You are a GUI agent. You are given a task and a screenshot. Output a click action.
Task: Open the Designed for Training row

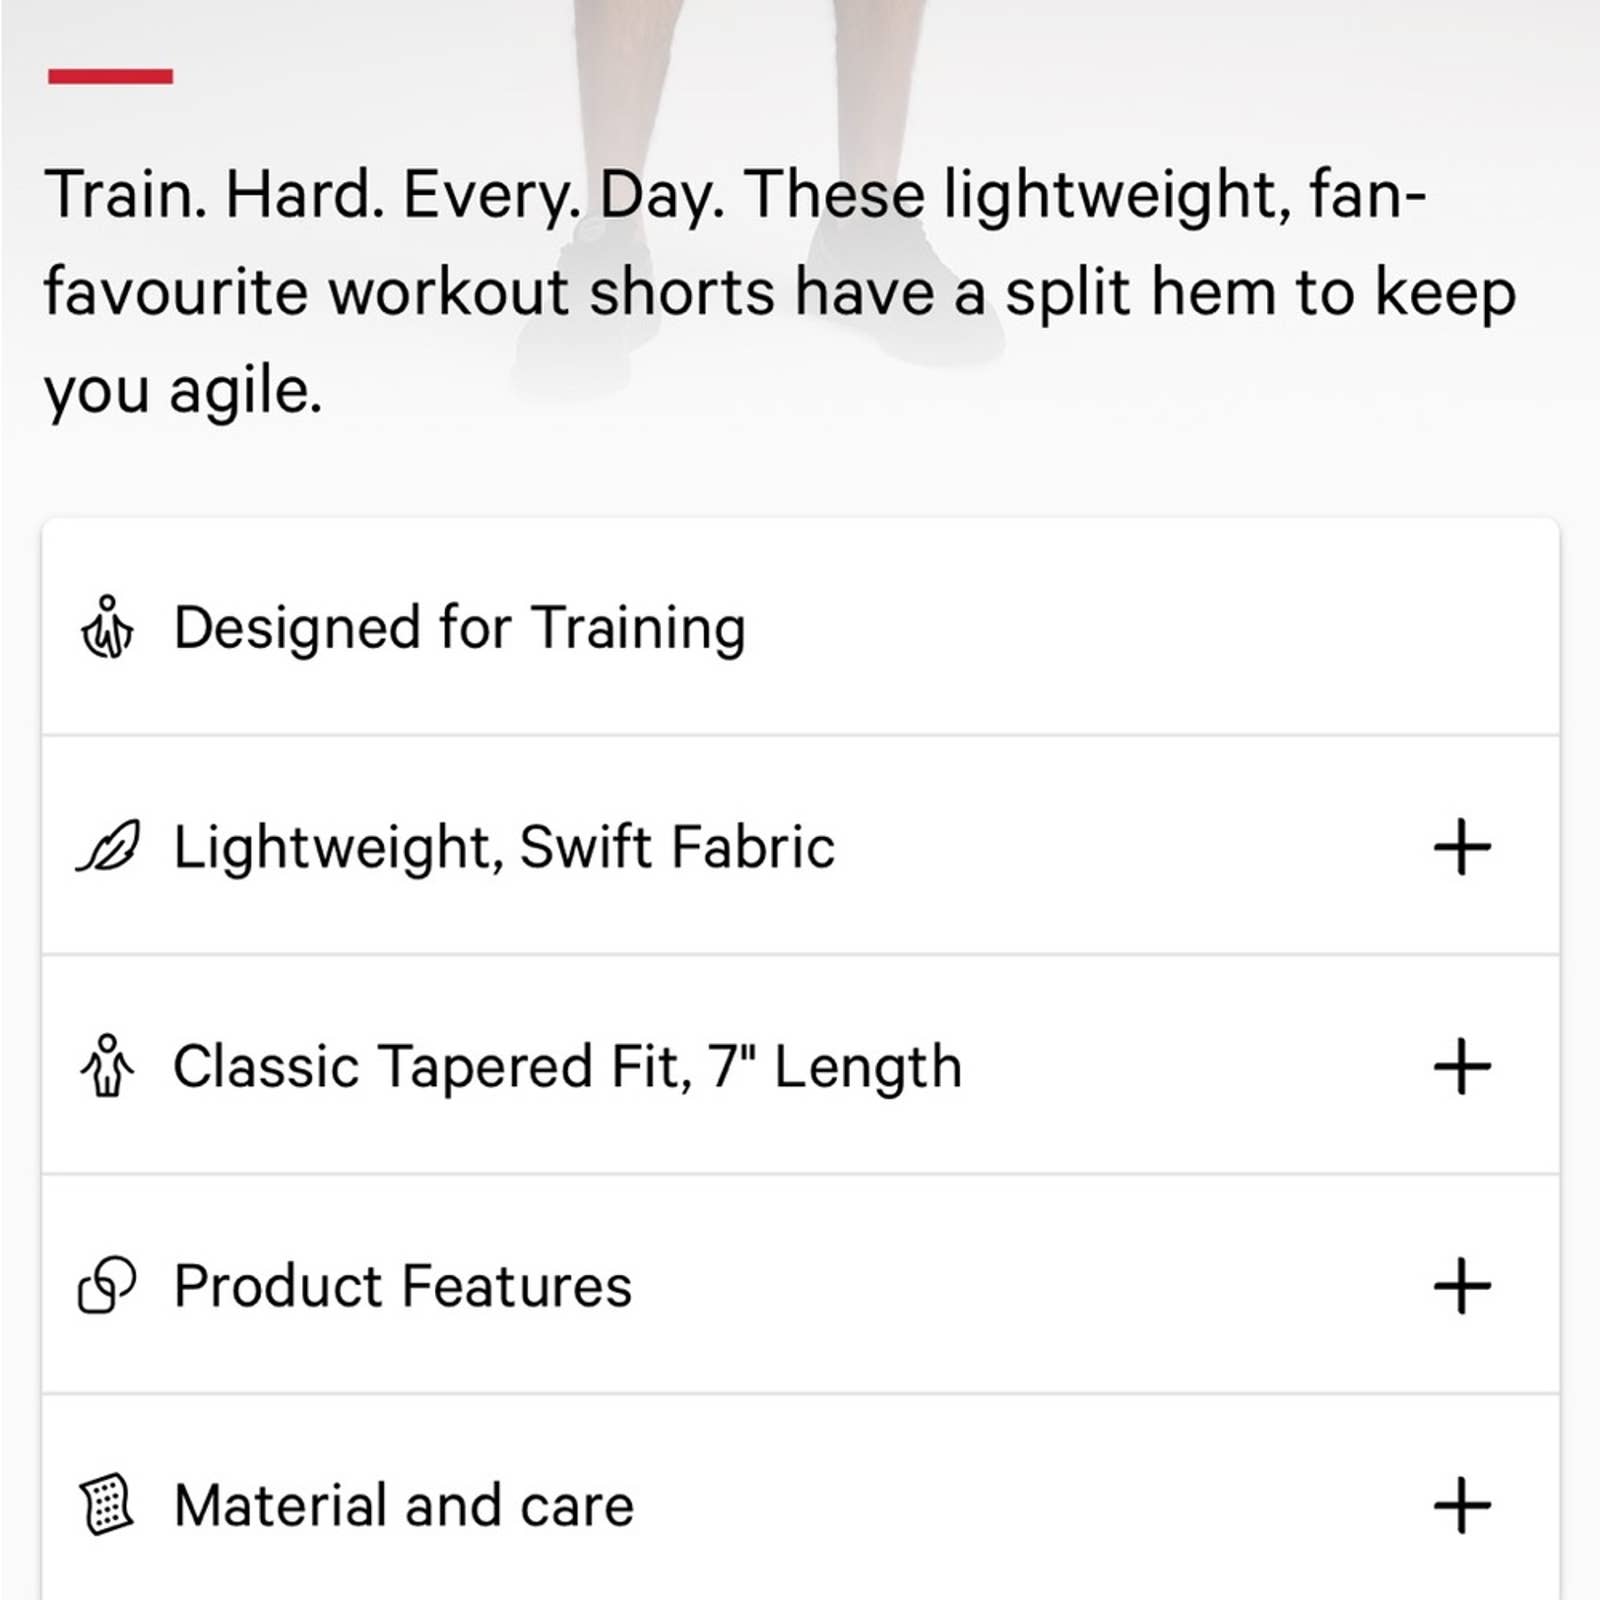[800, 628]
